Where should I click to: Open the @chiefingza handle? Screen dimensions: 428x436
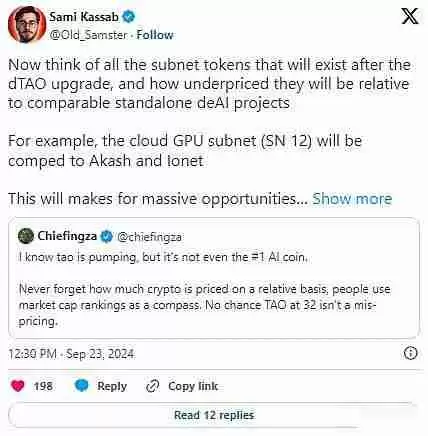(149, 237)
